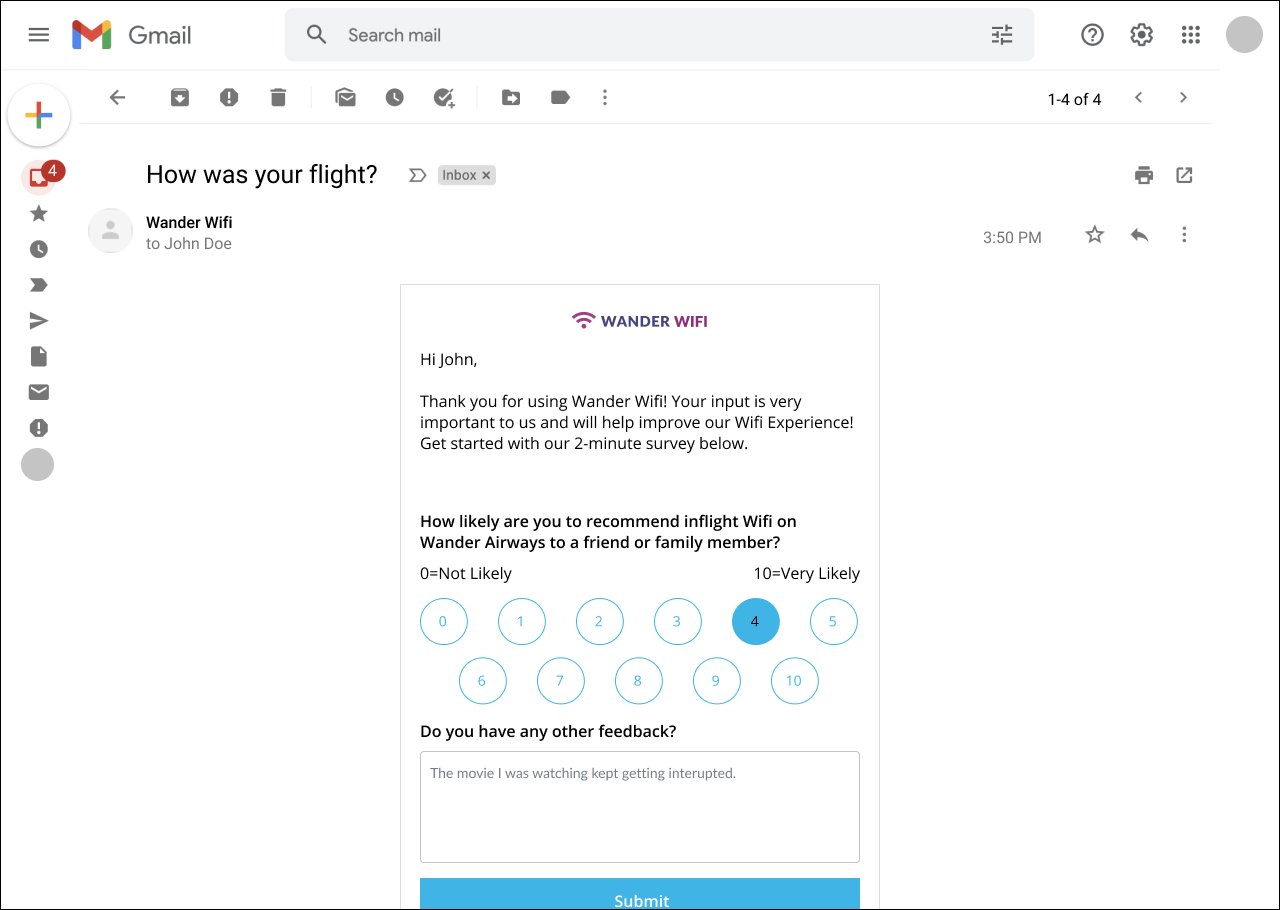1280x910 pixels.
Task: Select rating 5 in the survey
Action: pos(833,622)
